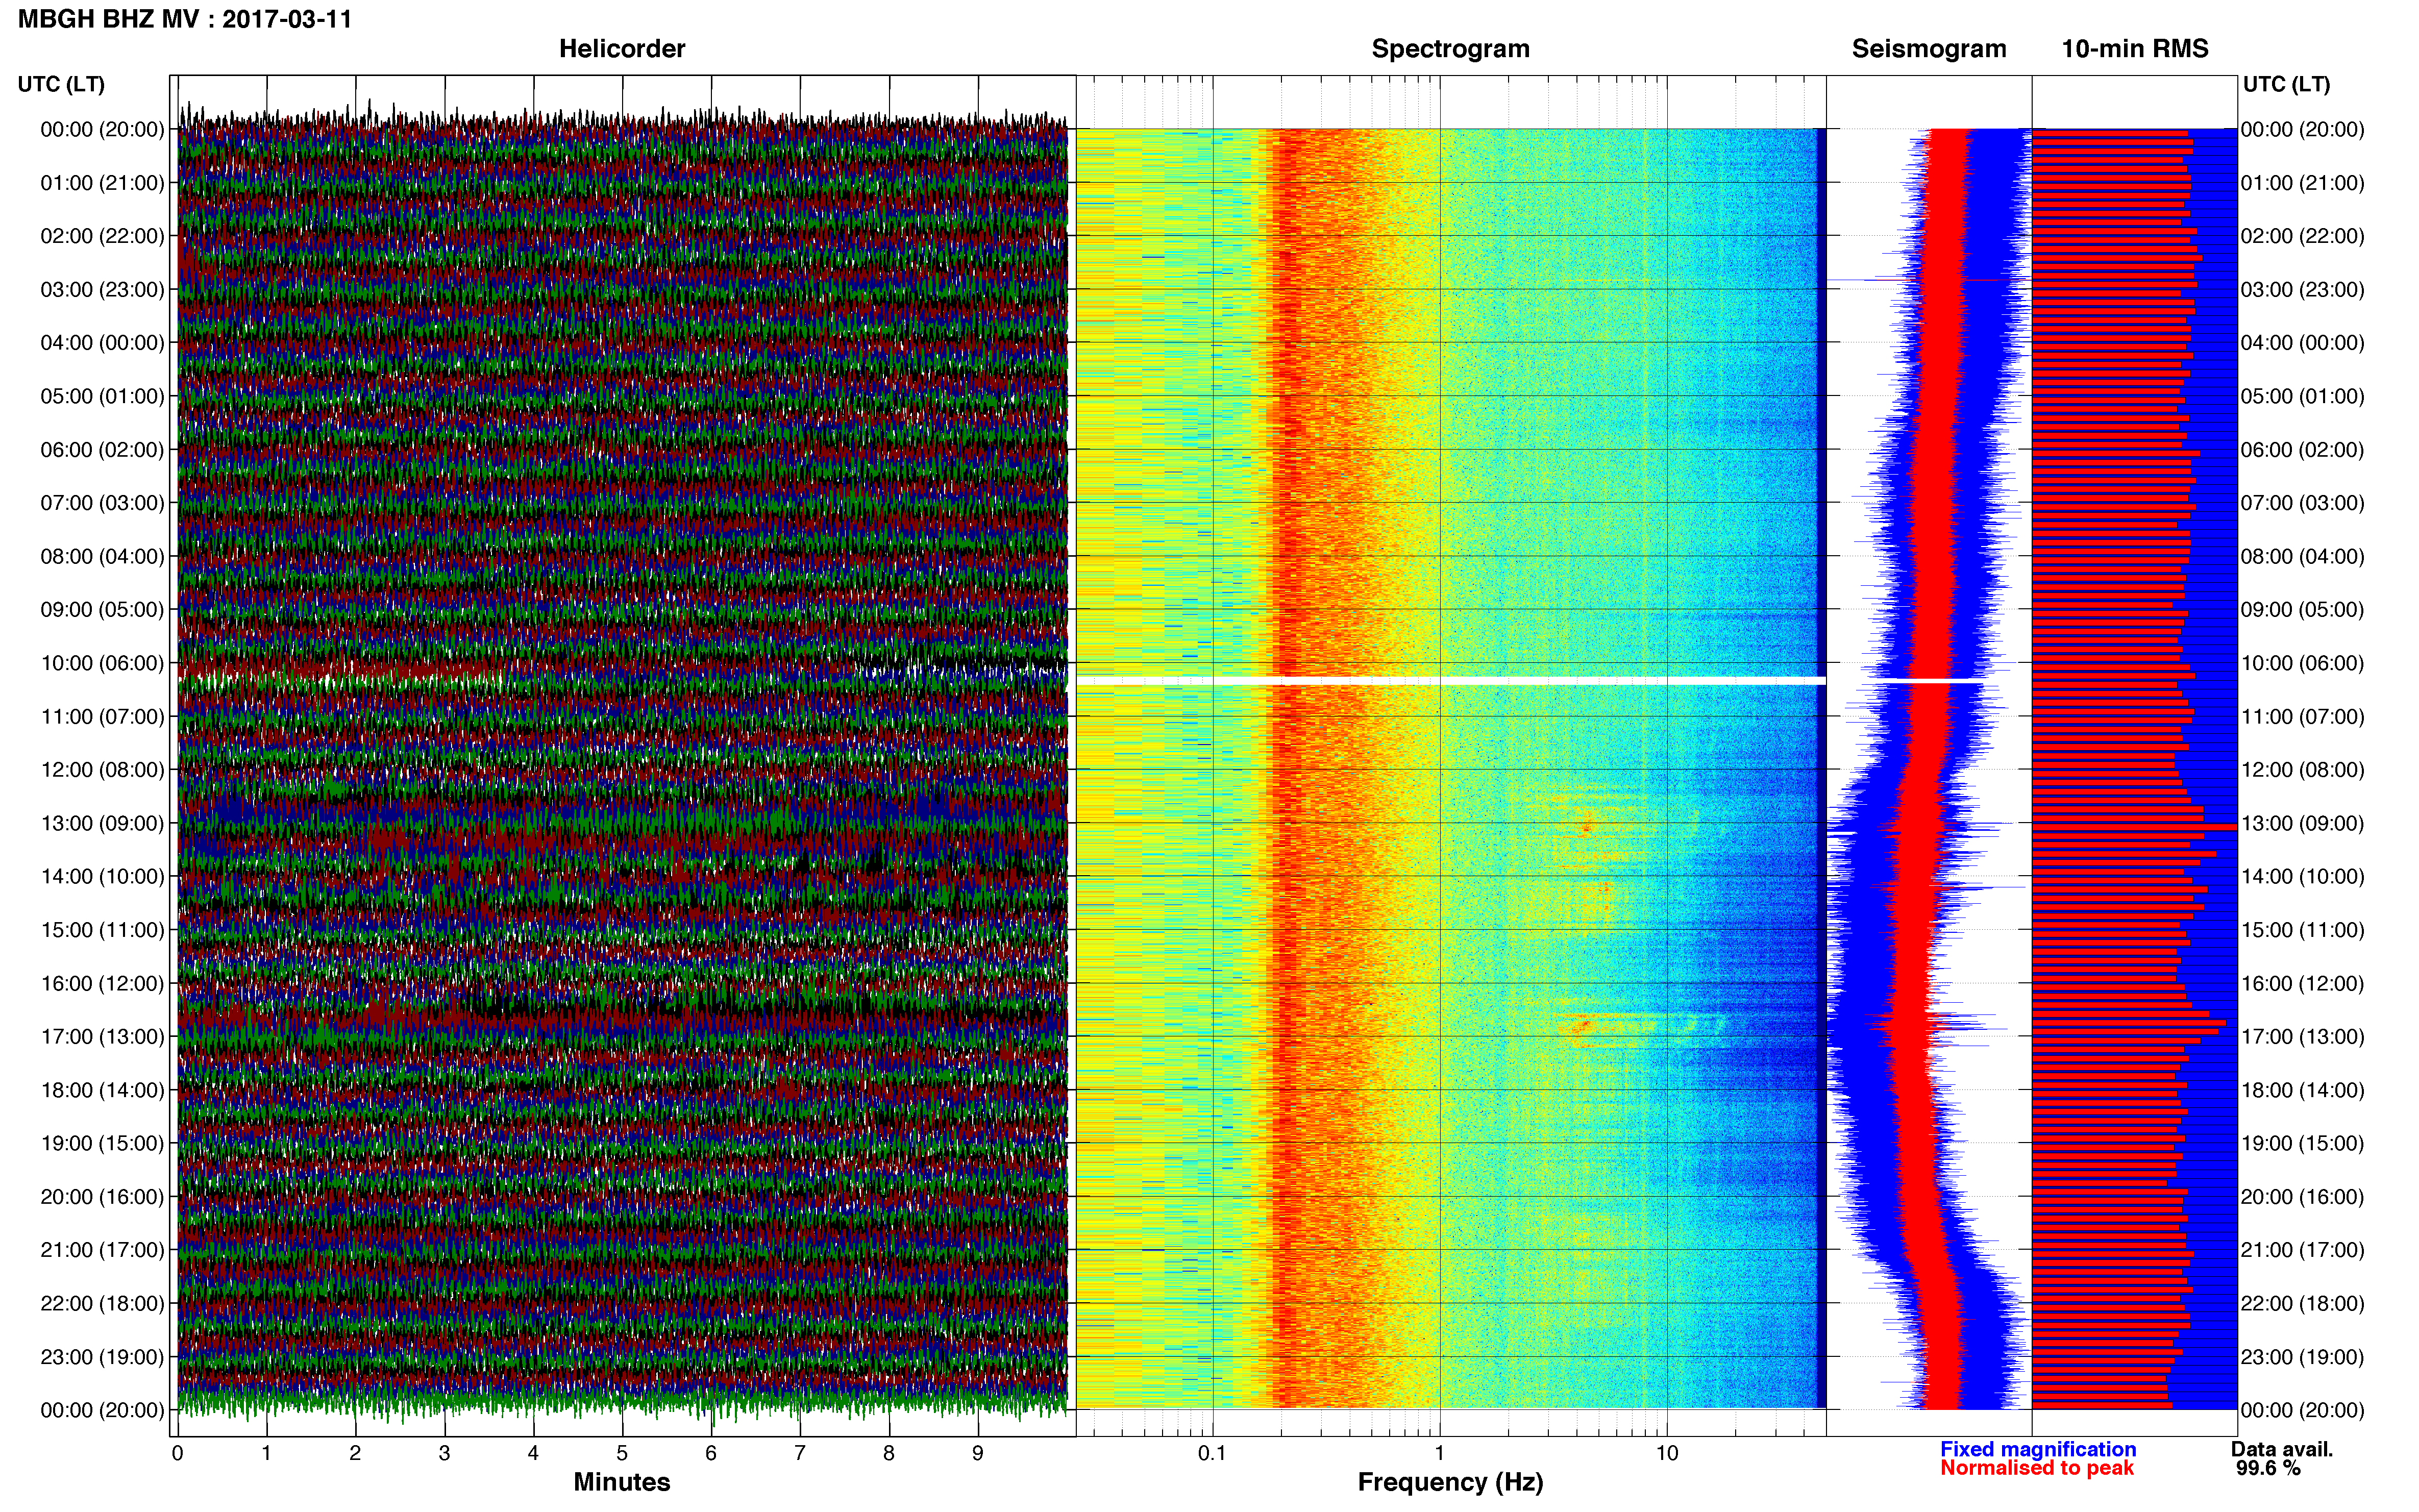Click the 20:00 (16:00) label beside the RMS panel
Screen dimensions: 2419x1512
2303,1197
